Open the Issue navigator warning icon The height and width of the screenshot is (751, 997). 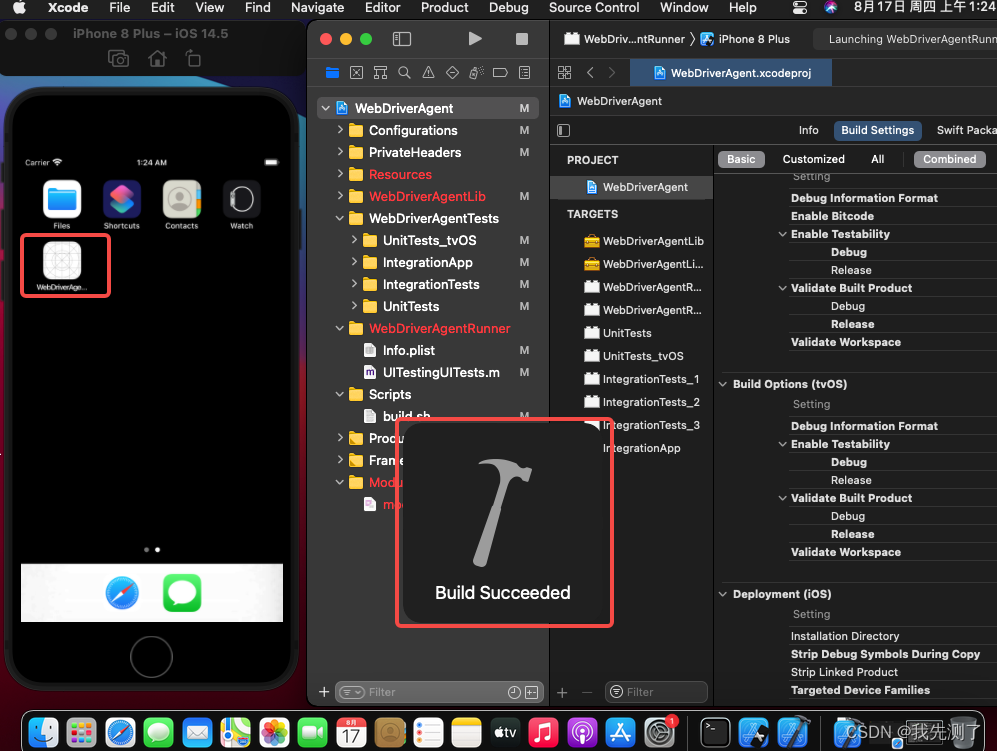pyautogui.click(x=429, y=72)
